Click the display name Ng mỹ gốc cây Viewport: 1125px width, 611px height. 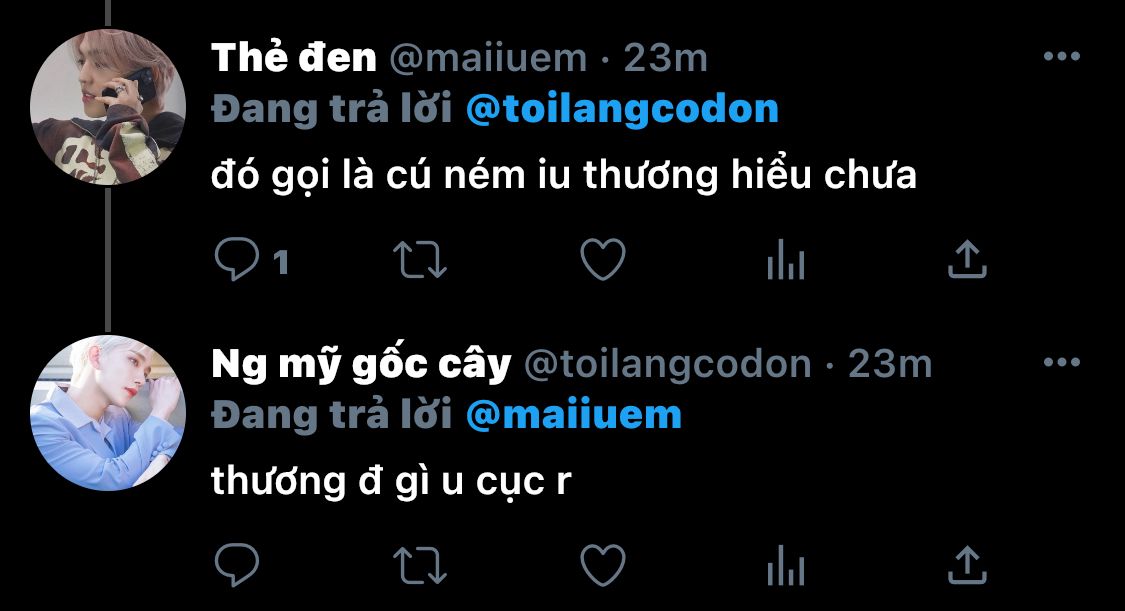pos(361,364)
